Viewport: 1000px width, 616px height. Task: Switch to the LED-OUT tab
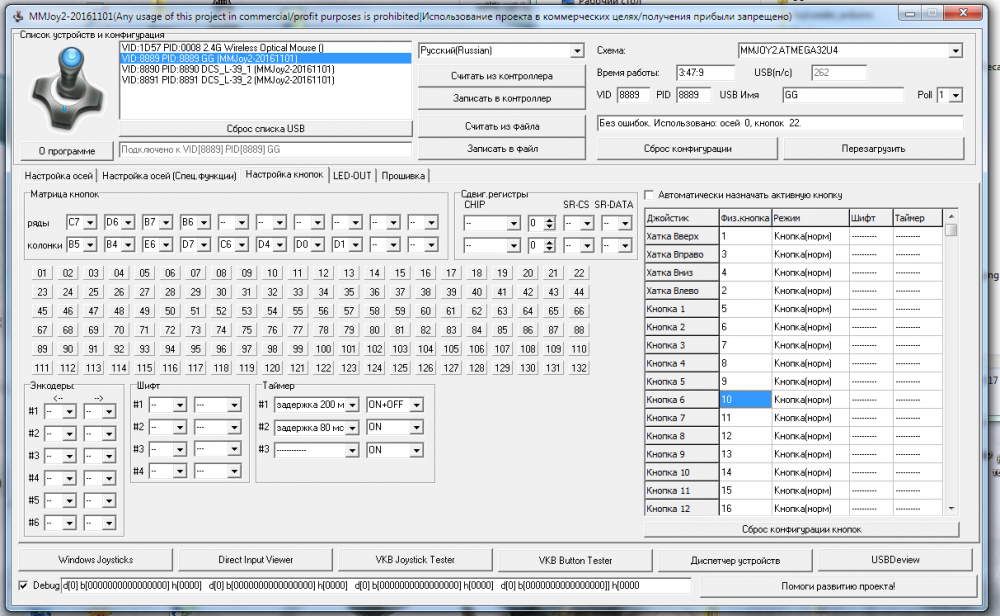point(352,176)
